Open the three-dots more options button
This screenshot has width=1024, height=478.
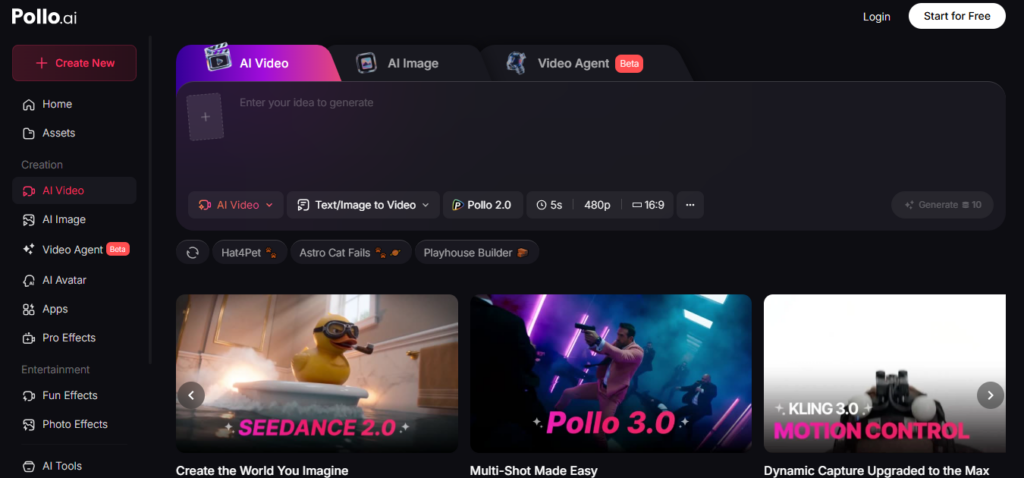pyautogui.click(x=690, y=205)
